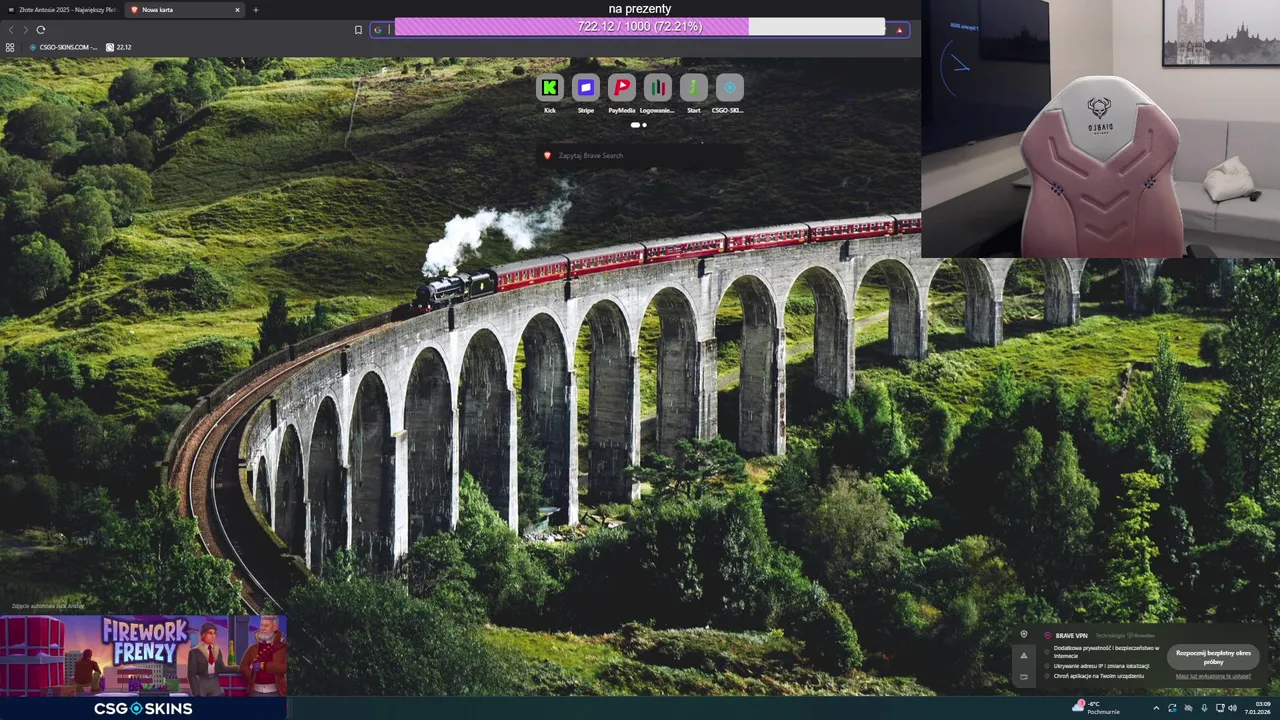Open the weather widget on taskbar
1280x720 pixels.
(1095, 708)
